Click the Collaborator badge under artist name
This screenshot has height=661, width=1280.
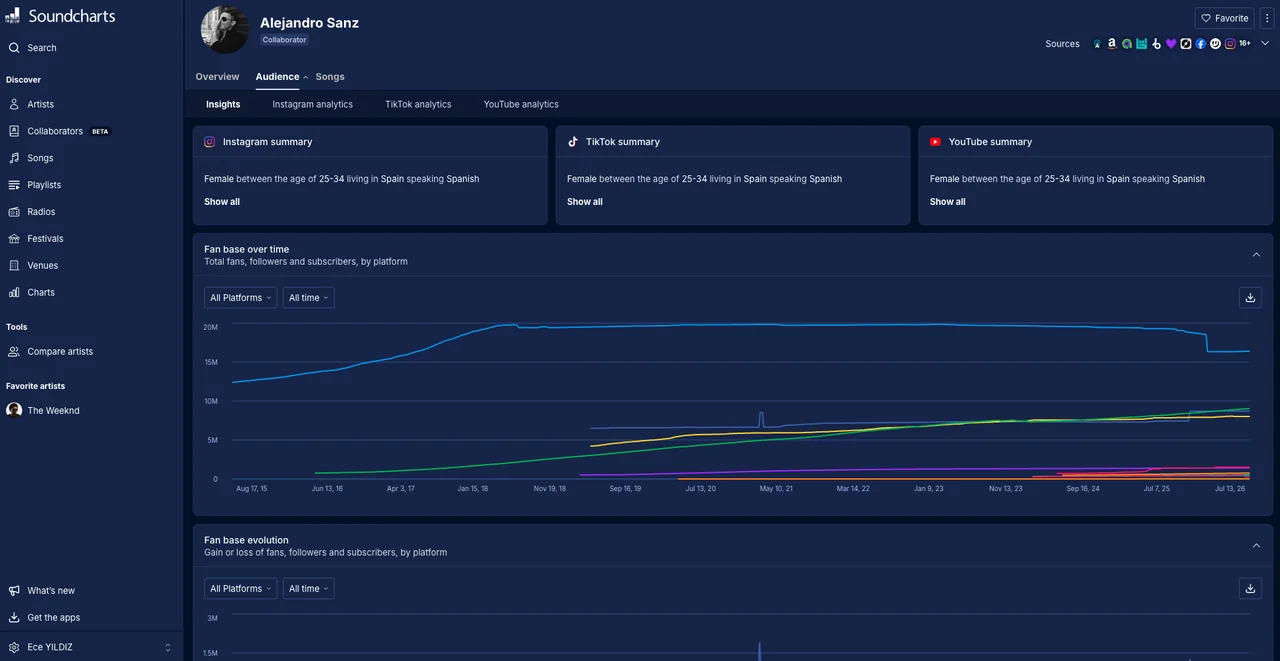point(285,40)
